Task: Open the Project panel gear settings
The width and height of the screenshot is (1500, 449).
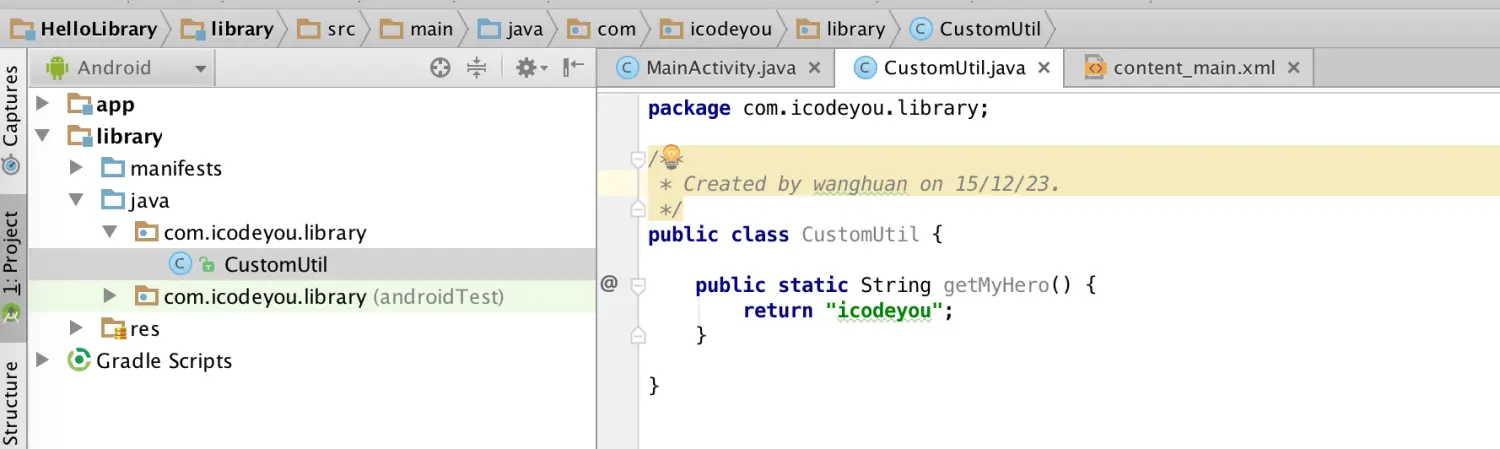Action: 531,68
